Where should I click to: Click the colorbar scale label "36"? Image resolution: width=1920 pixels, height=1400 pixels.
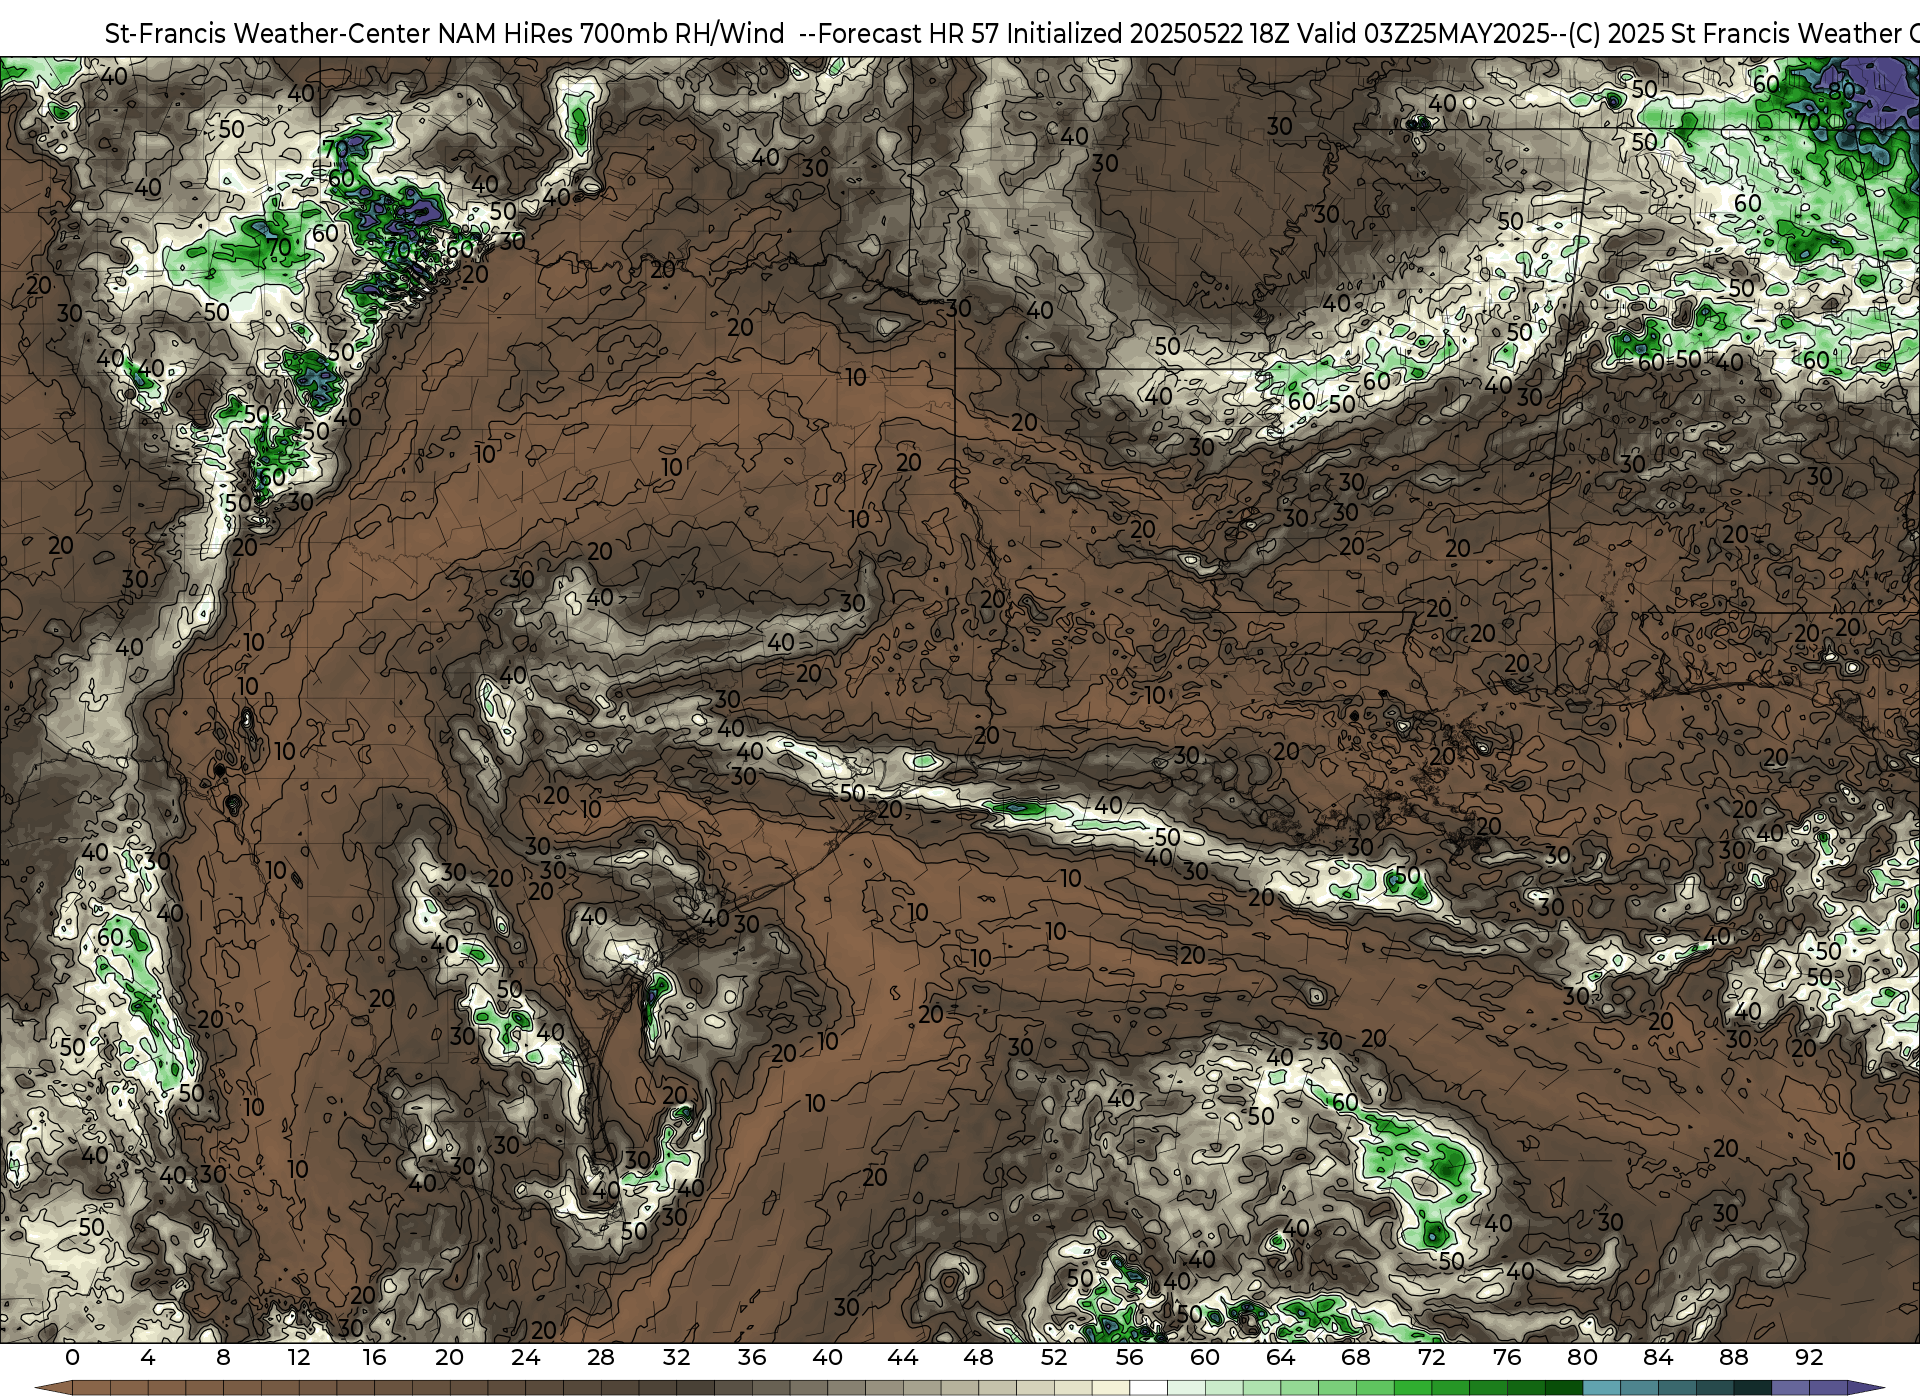752,1357
